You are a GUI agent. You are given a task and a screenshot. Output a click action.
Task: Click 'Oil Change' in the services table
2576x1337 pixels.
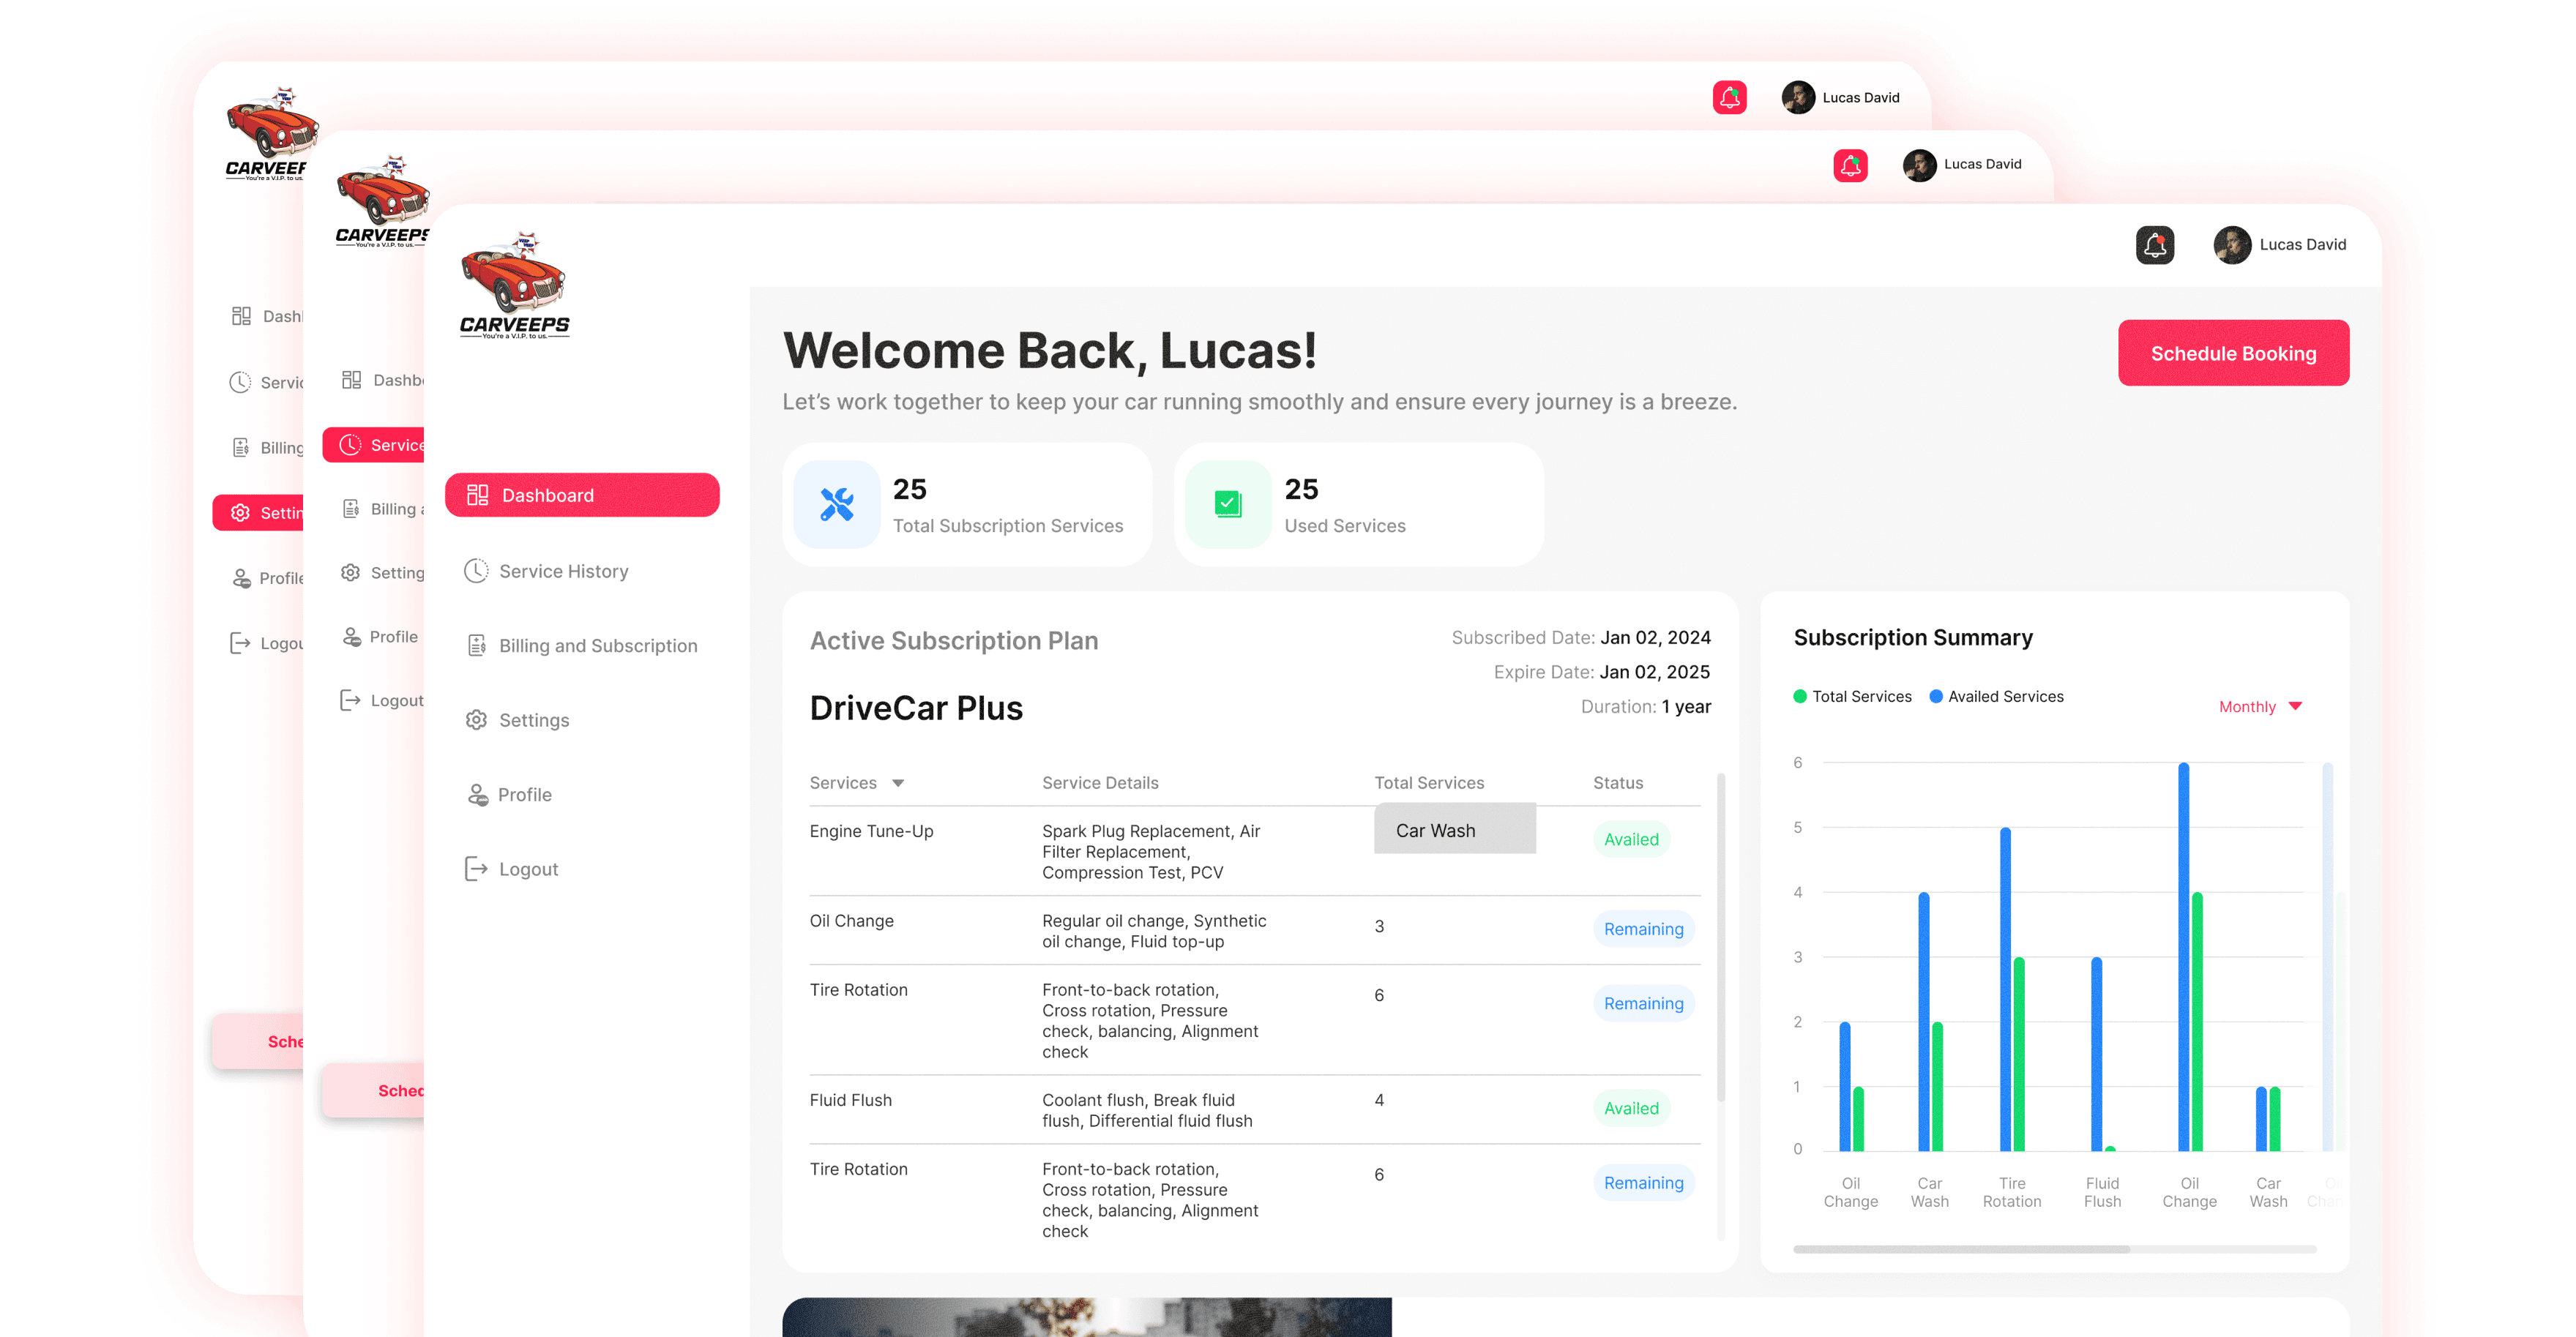pos(851,921)
